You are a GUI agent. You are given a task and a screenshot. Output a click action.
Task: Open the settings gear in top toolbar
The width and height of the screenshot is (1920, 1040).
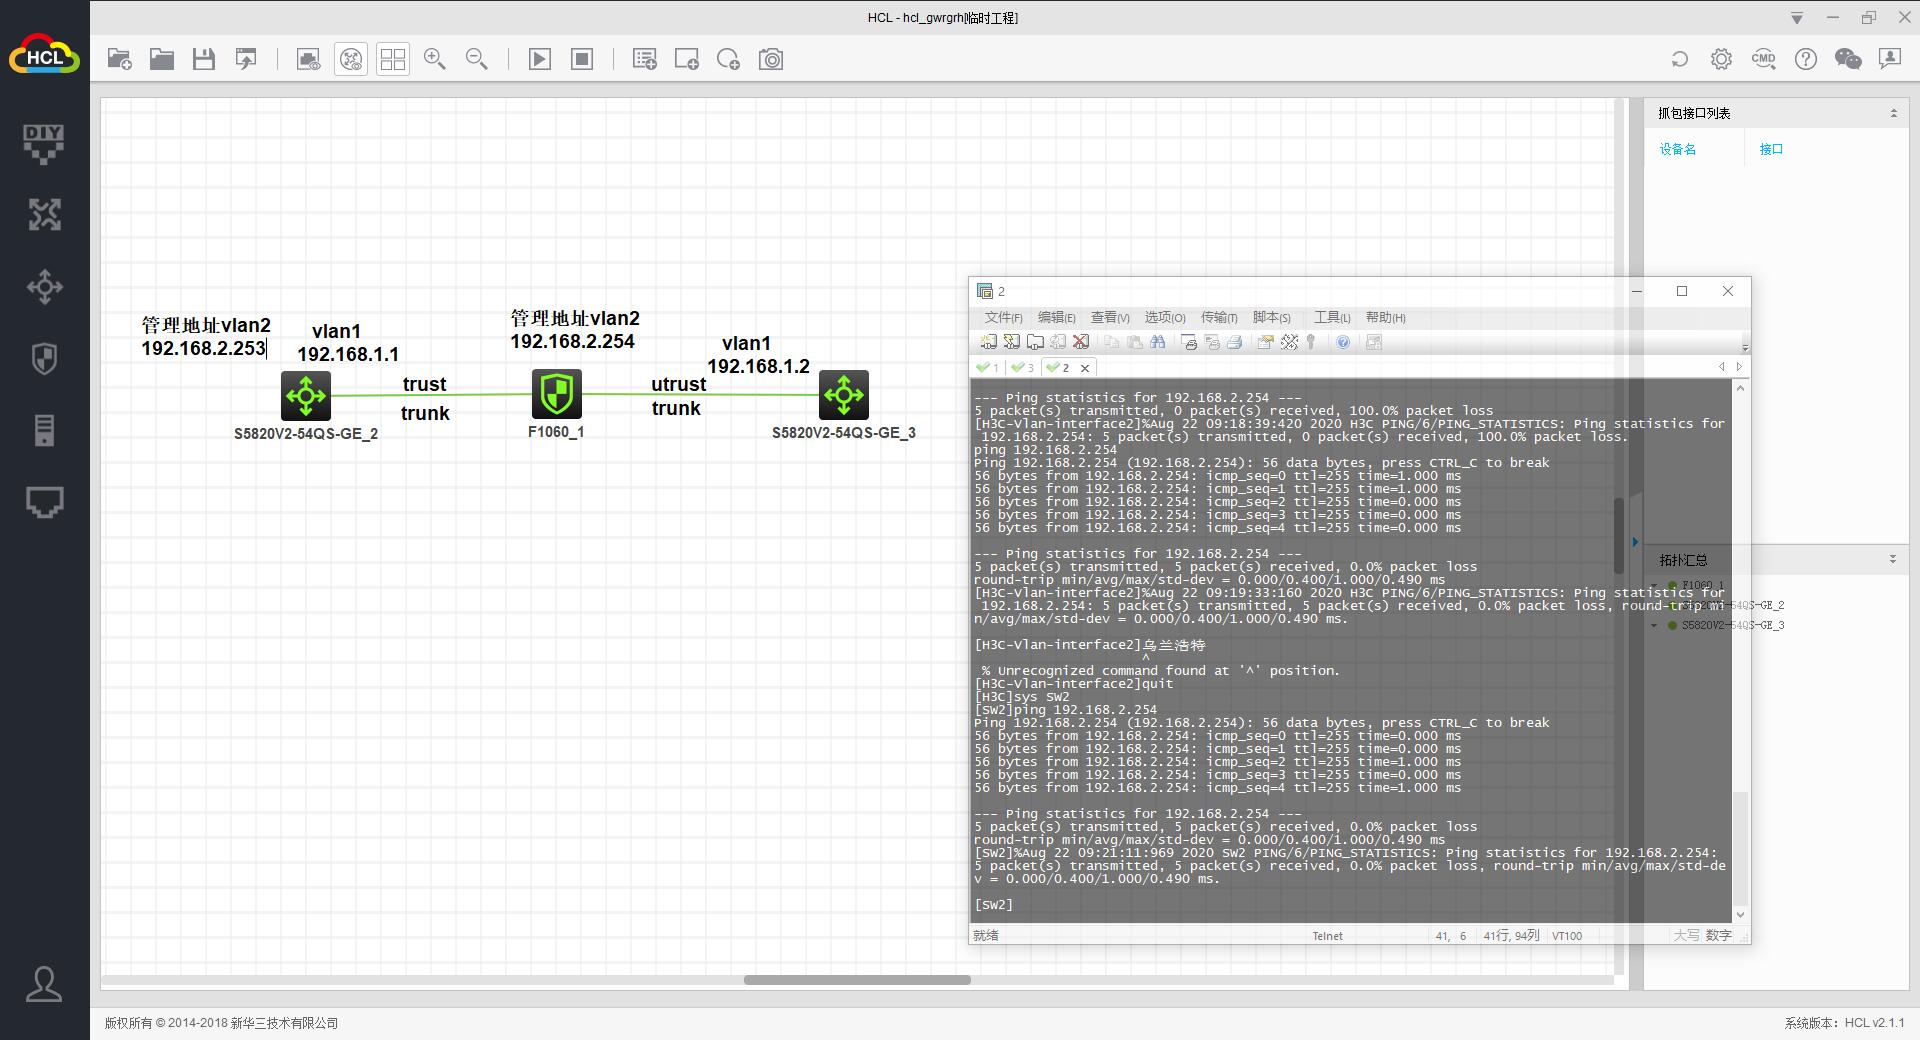coord(1721,60)
